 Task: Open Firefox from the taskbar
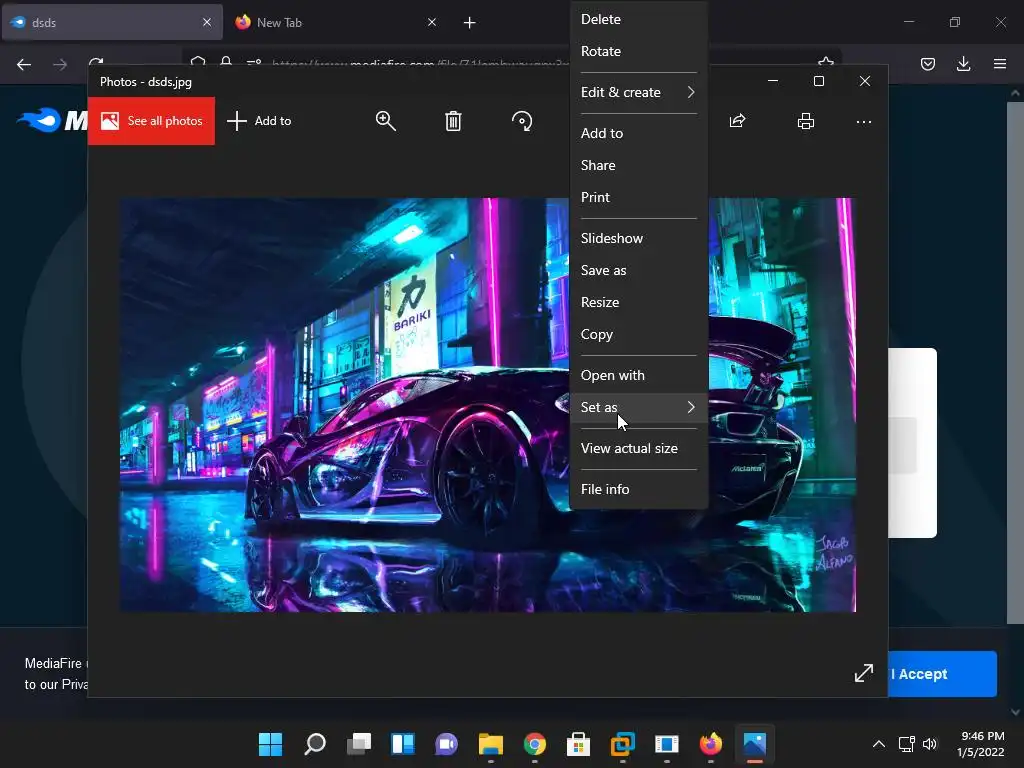711,744
